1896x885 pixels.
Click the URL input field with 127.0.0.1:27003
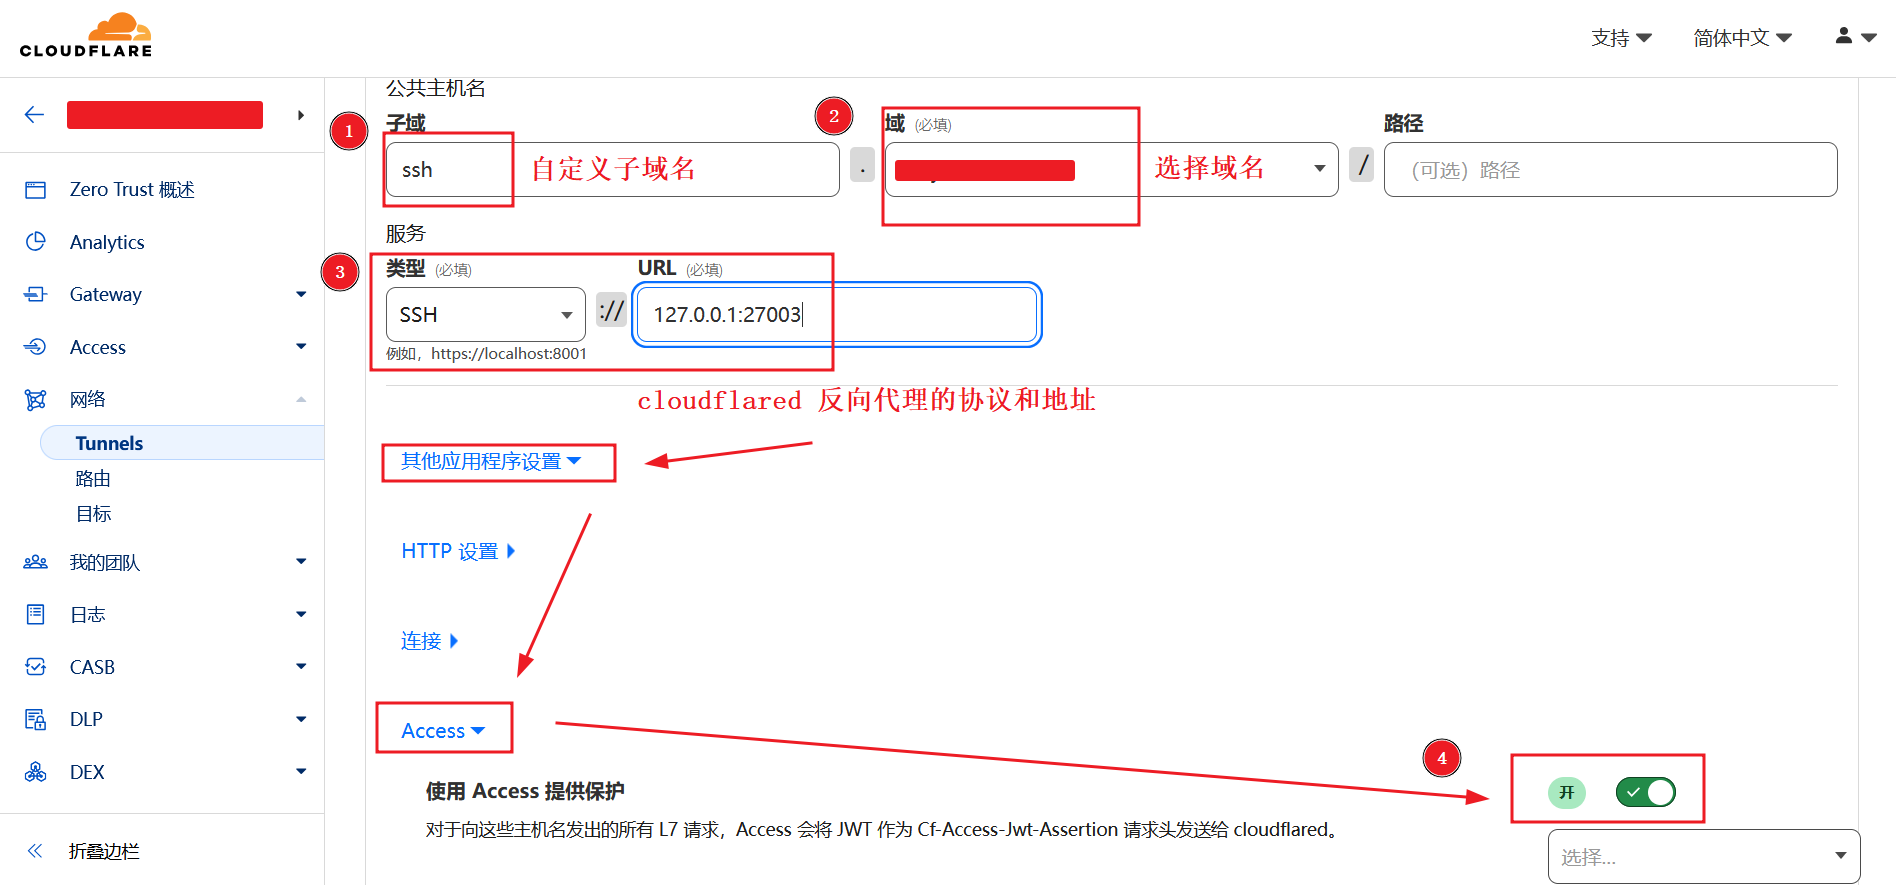coord(837,315)
